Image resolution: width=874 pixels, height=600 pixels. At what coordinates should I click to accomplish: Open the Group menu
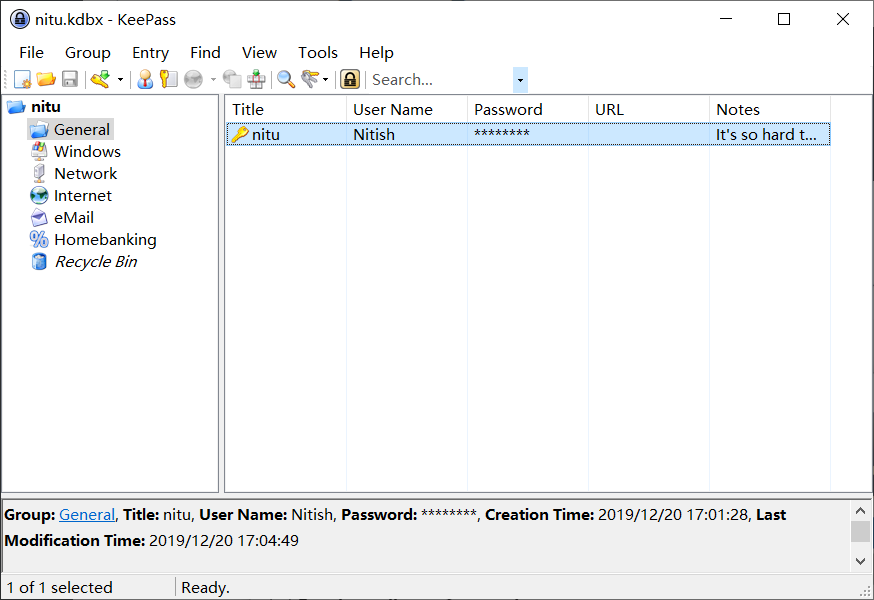[88, 52]
